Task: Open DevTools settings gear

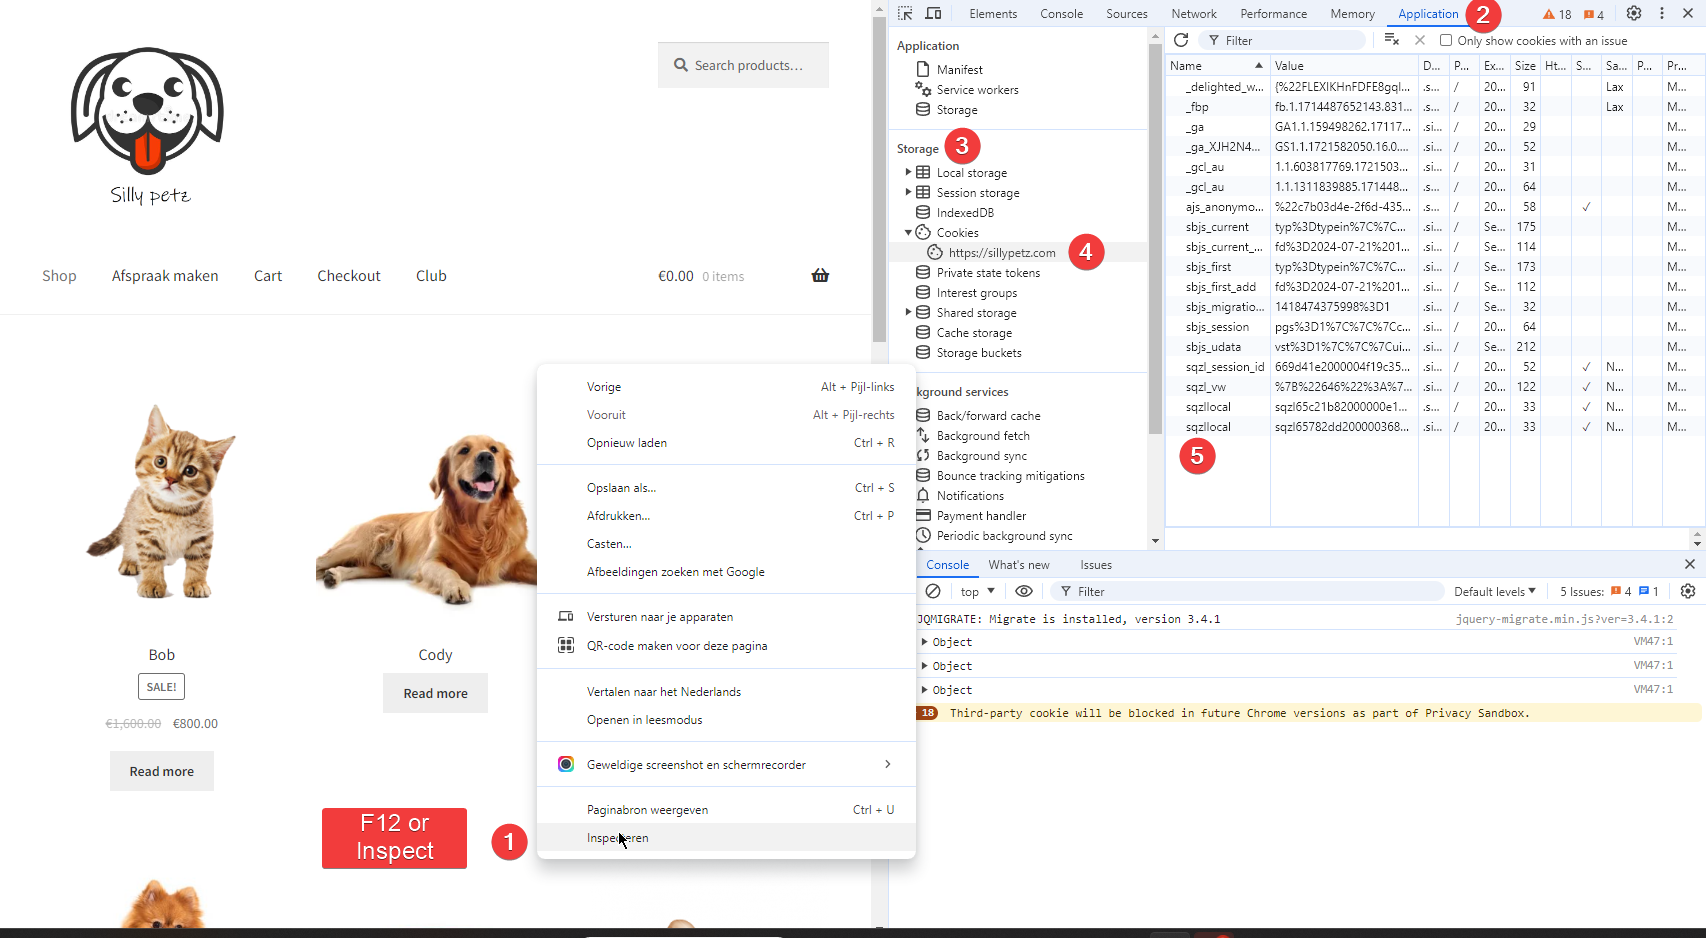Action: [x=1634, y=13]
